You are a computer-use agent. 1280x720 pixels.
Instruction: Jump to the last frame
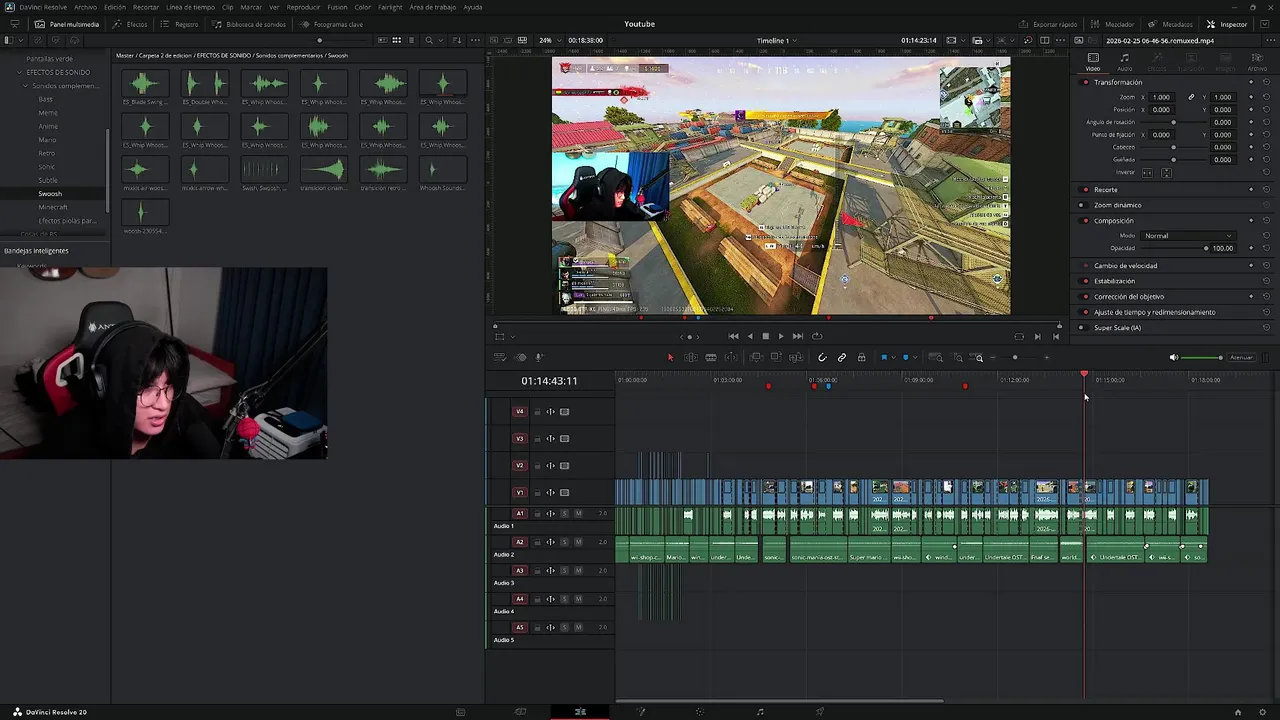pos(797,336)
